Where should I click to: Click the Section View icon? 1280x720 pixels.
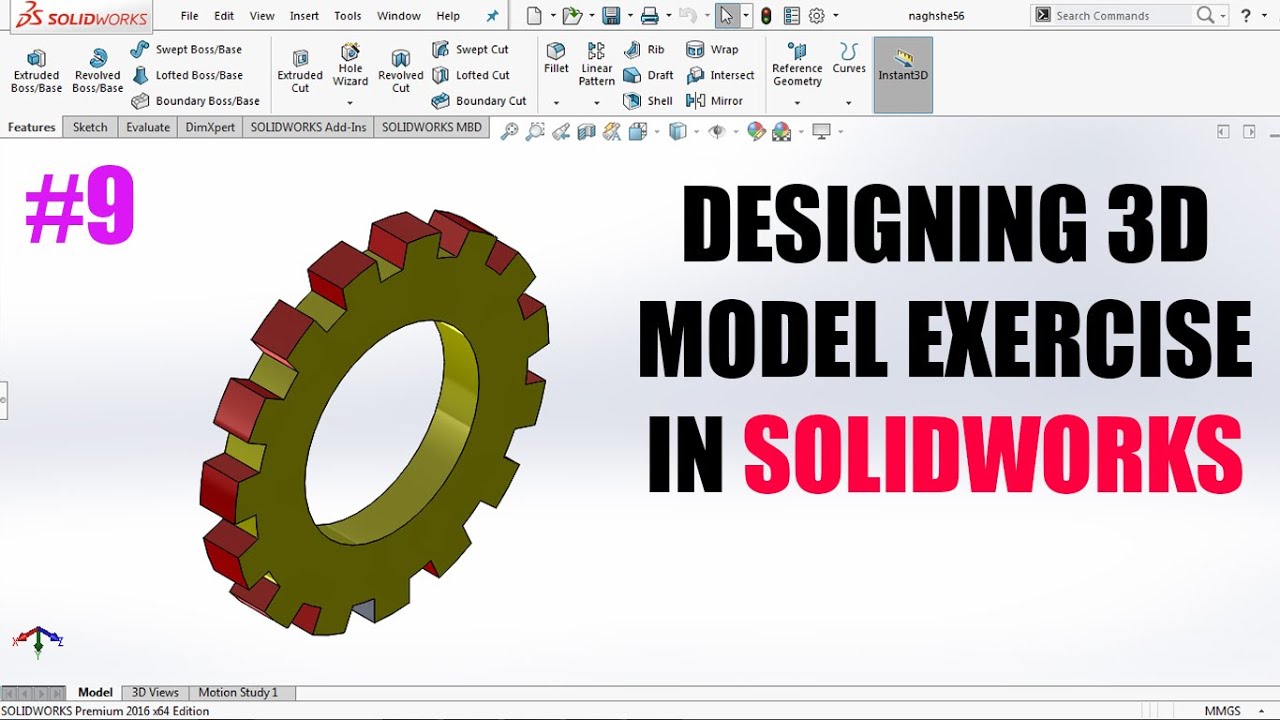click(587, 131)
